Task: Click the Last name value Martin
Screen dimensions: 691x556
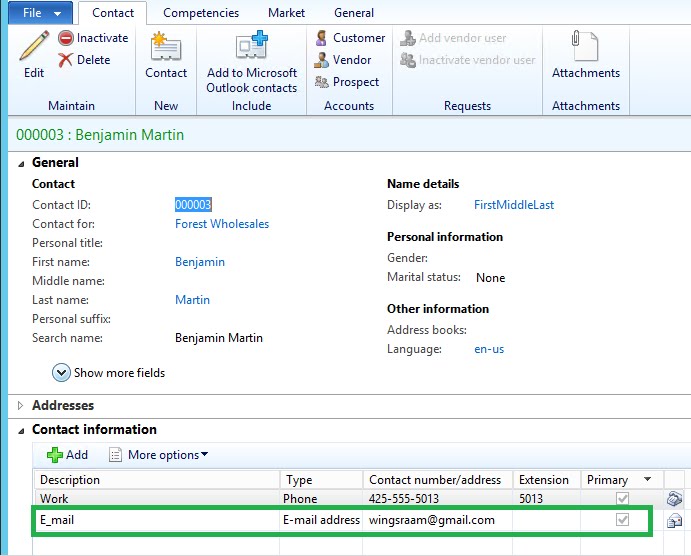Action: 193,300
